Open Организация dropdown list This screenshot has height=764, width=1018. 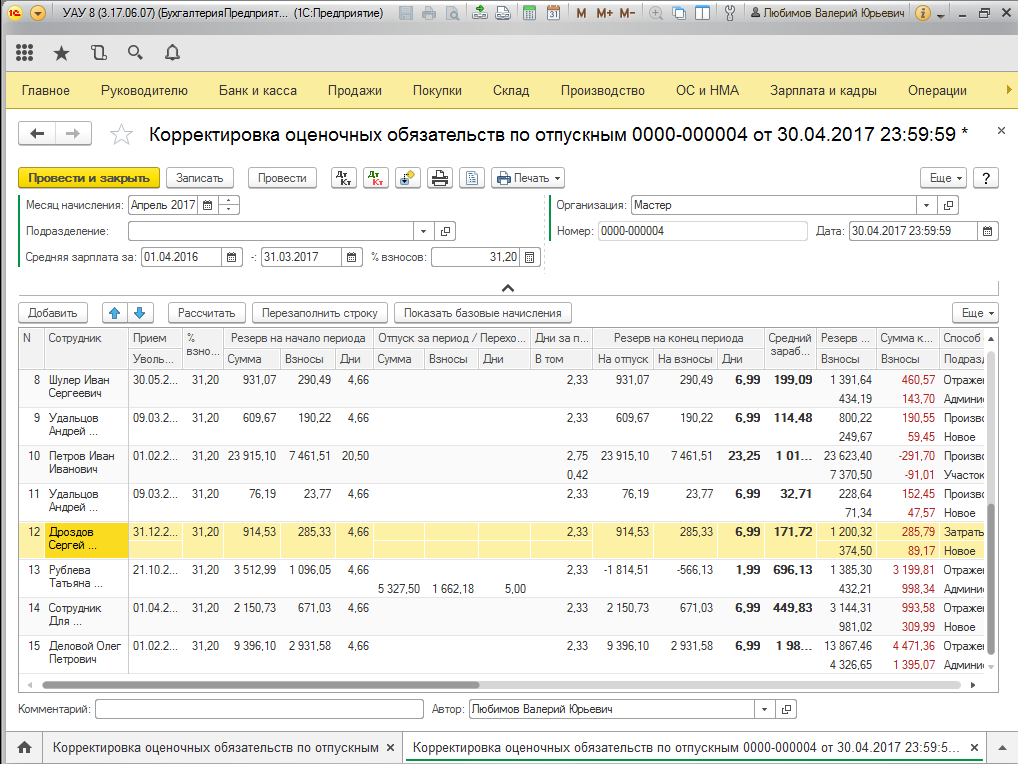[926, 205]
